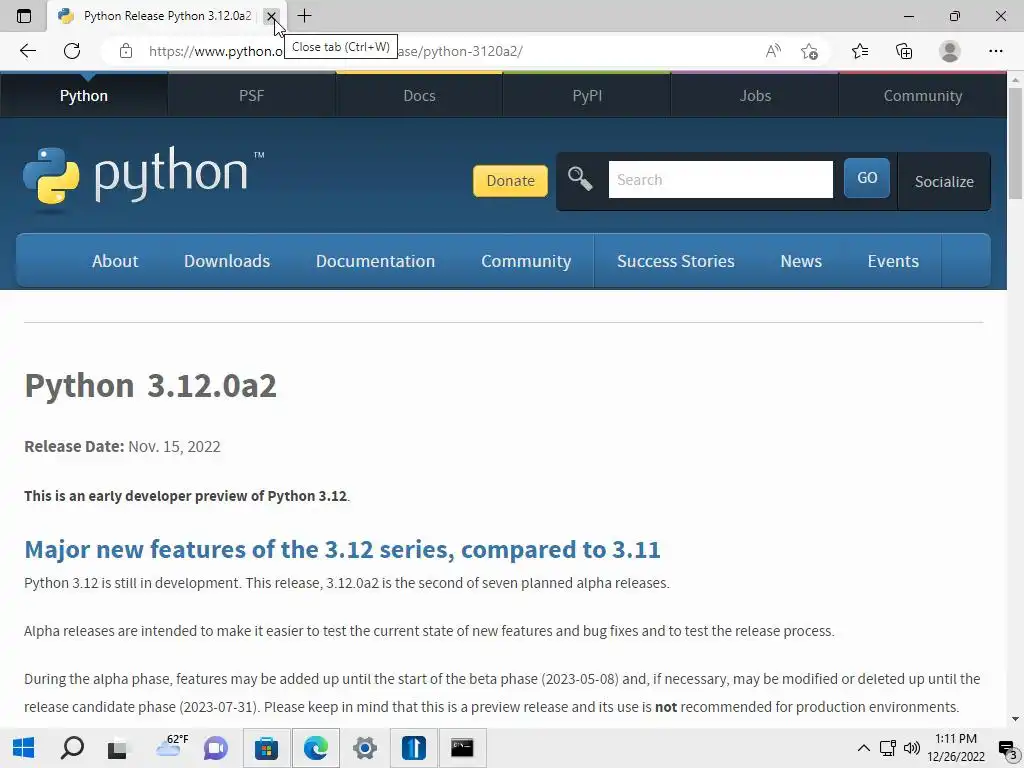Select the Community top tab
Viewport: 1024px width, 768px height.
coord(923,95)
